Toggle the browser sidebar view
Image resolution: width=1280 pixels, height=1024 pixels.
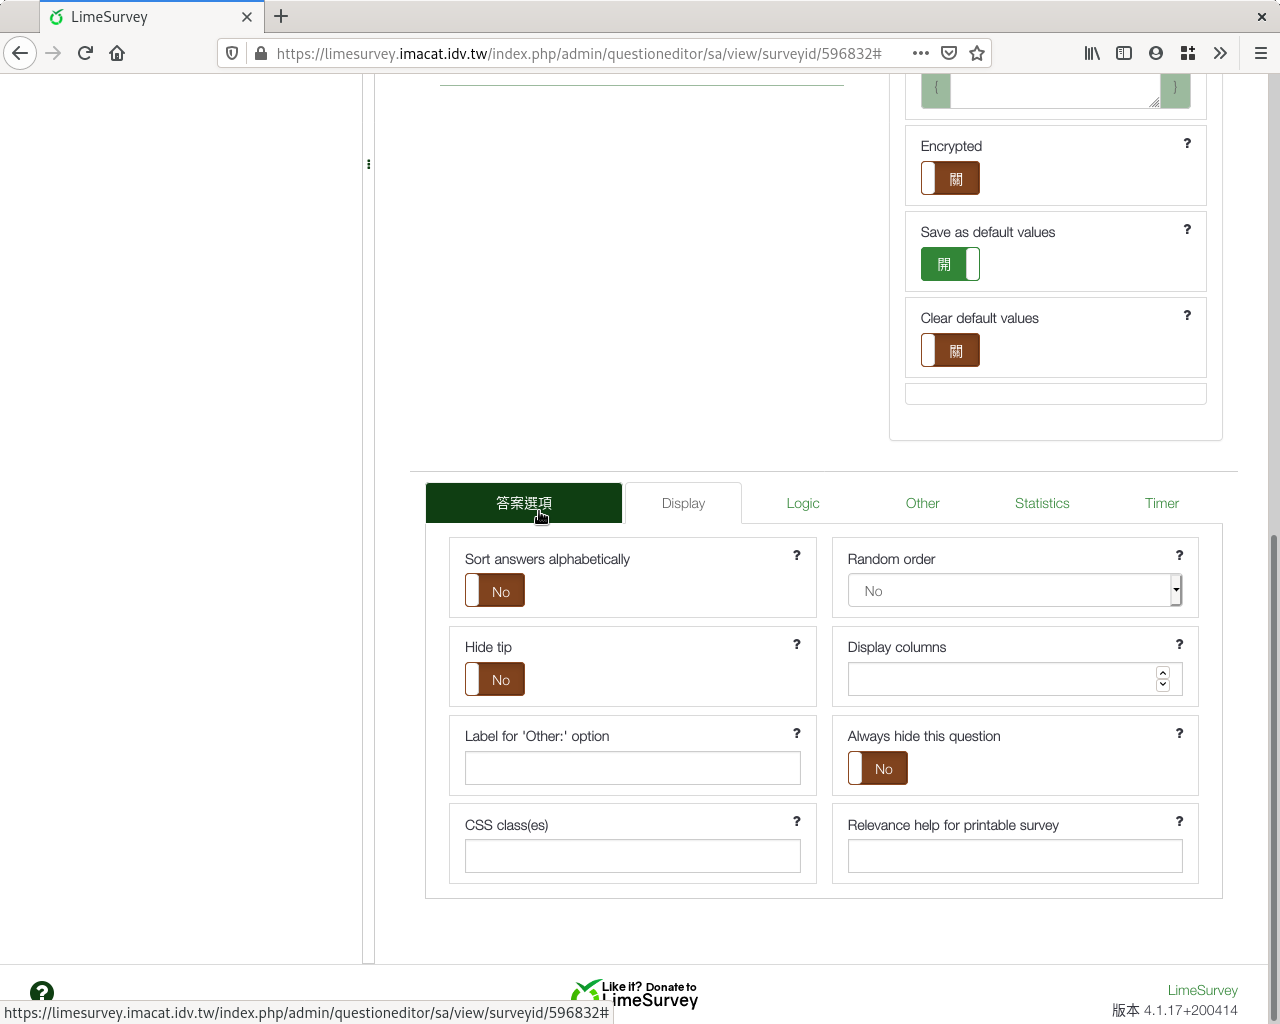pos(1124,53)
